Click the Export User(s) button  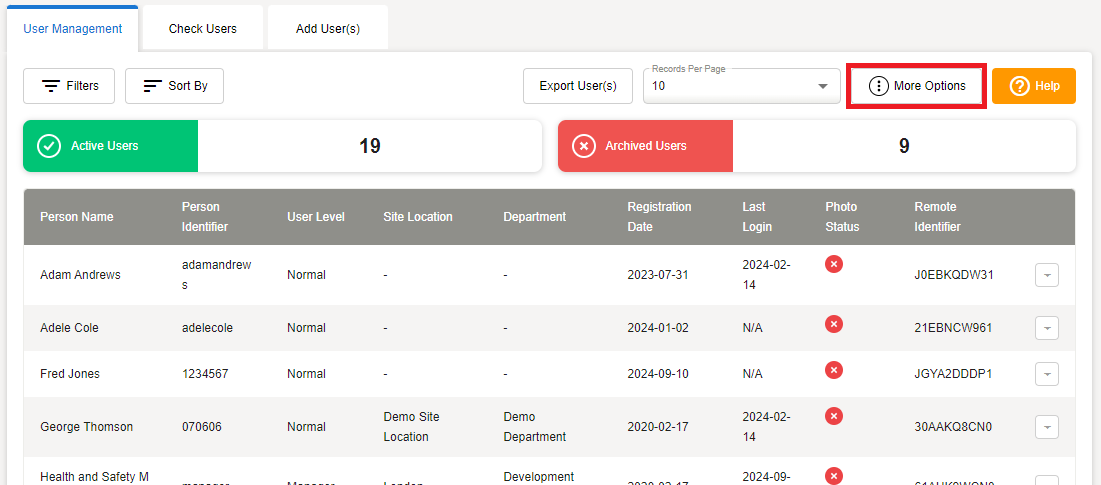click(578, 86)
